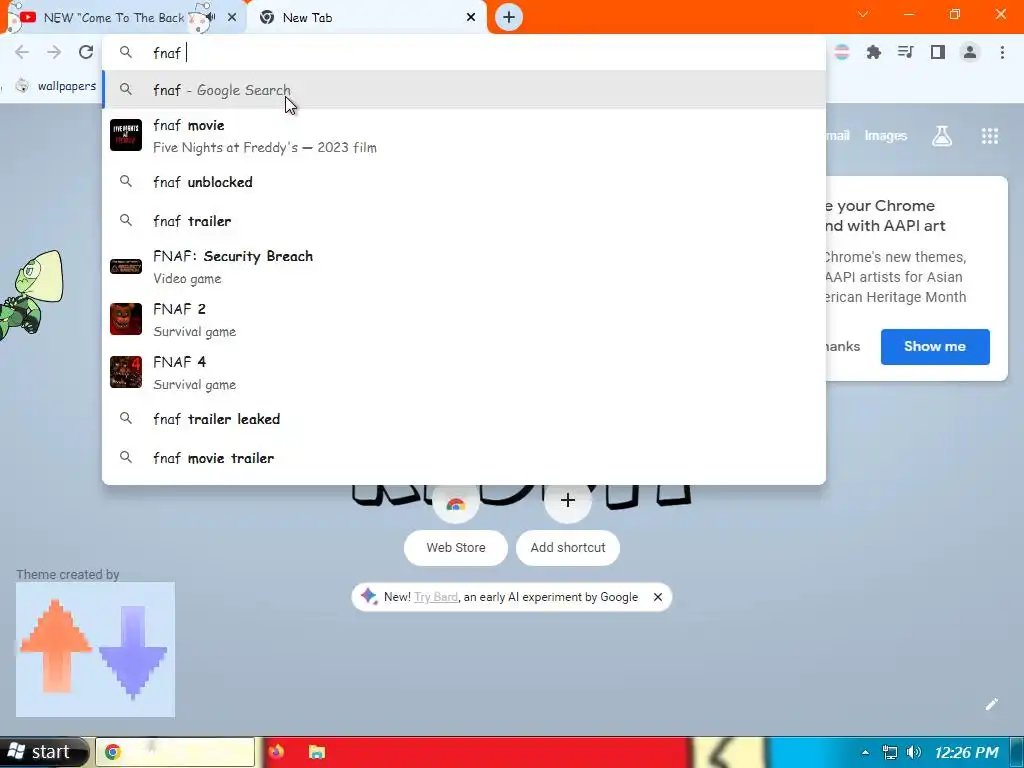This screenshot has width=1024, height=768.
Task: Open the Search Labs flask icon
Action: coord(942,136)
